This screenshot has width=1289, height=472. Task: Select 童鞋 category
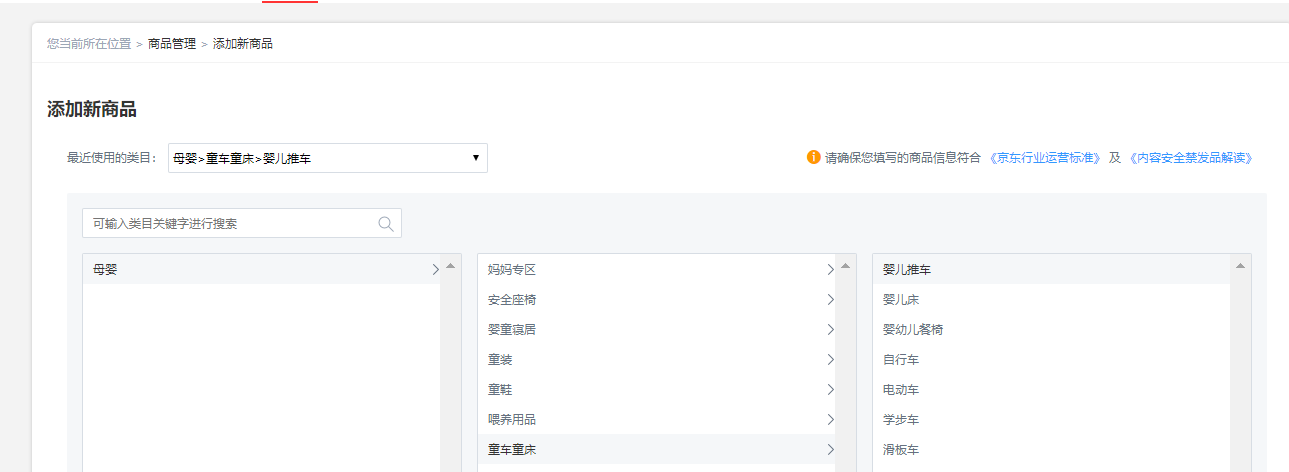[657, 389]
